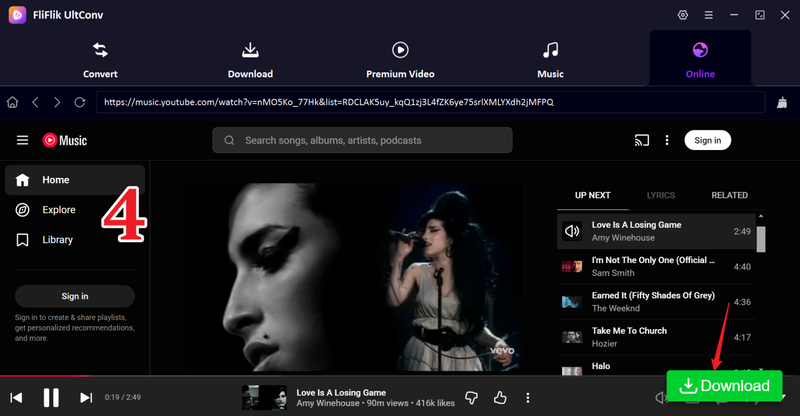The height and width of the screenshot is (416, 800).
Task: Pause the current song
Action: point(51,397)
